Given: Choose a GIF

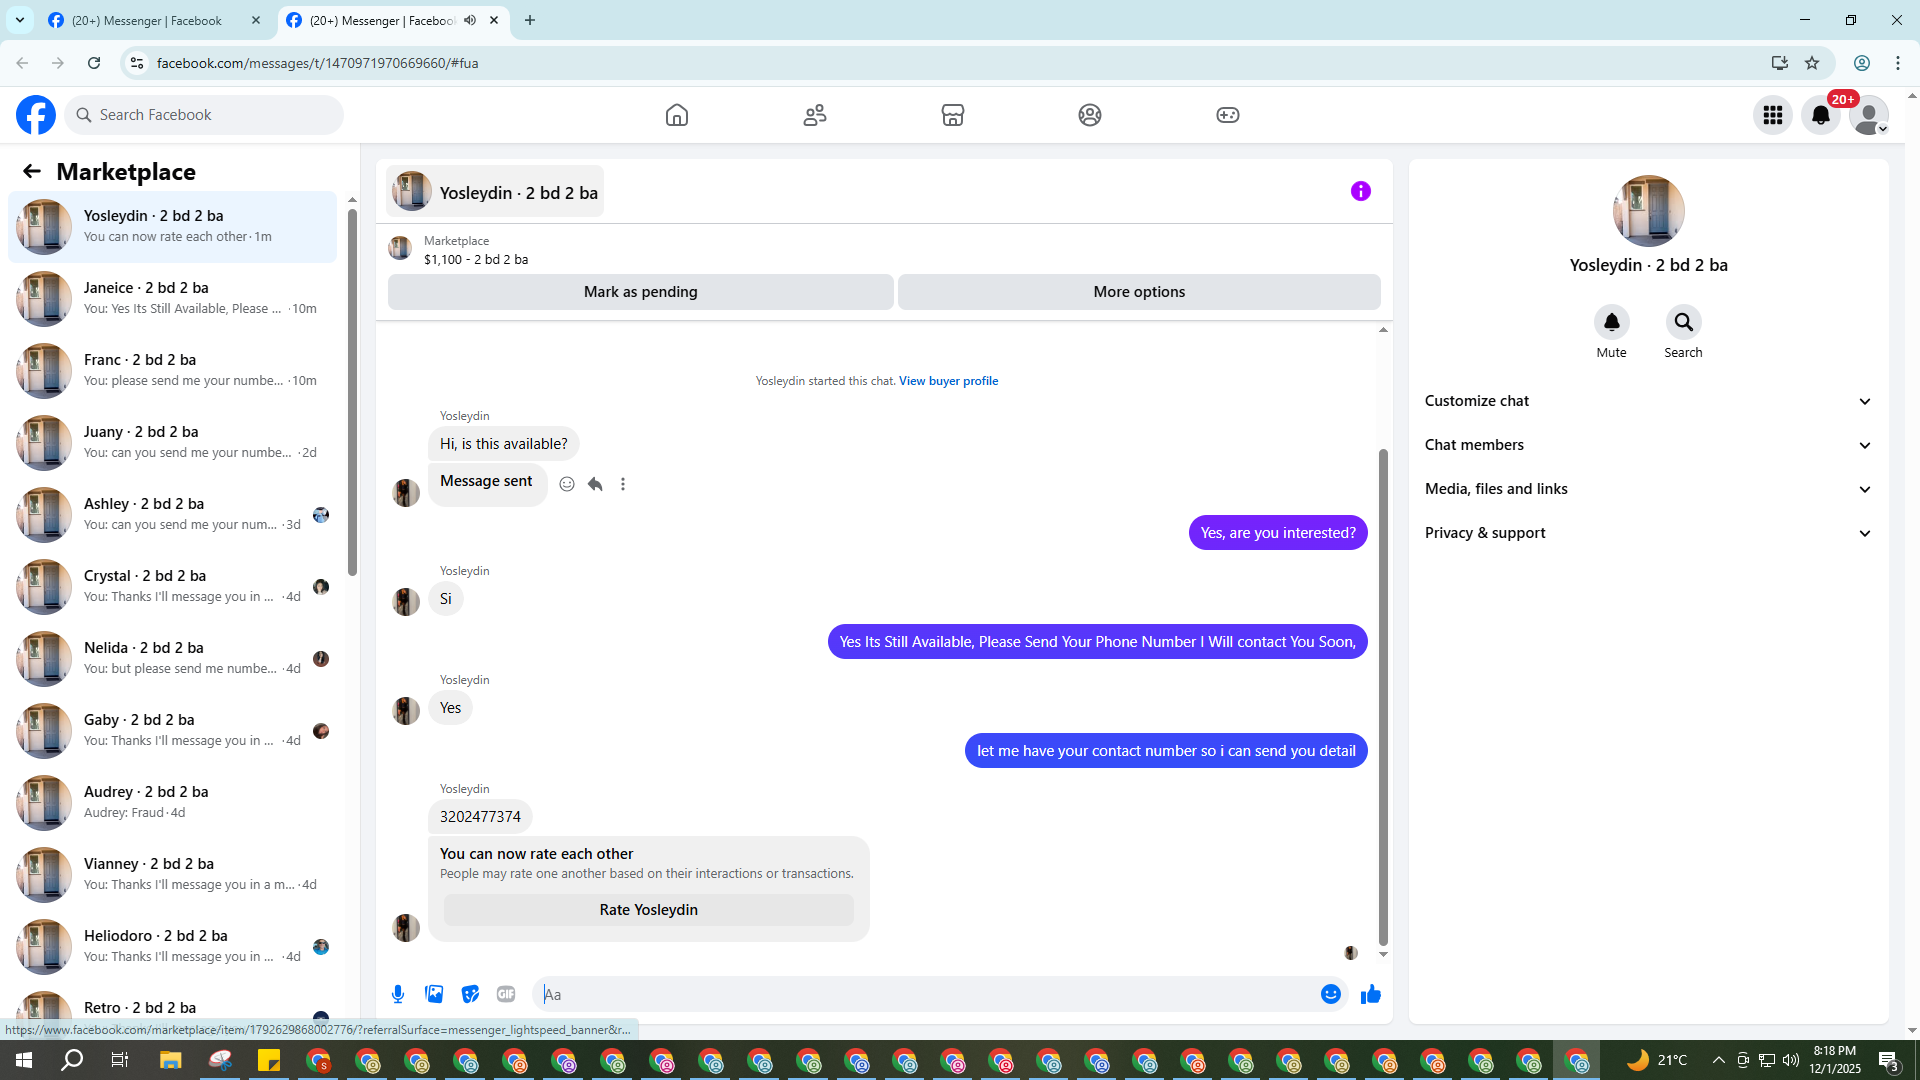Looking at the screenshot, I should pyautogui.click(x=506, y=994).
